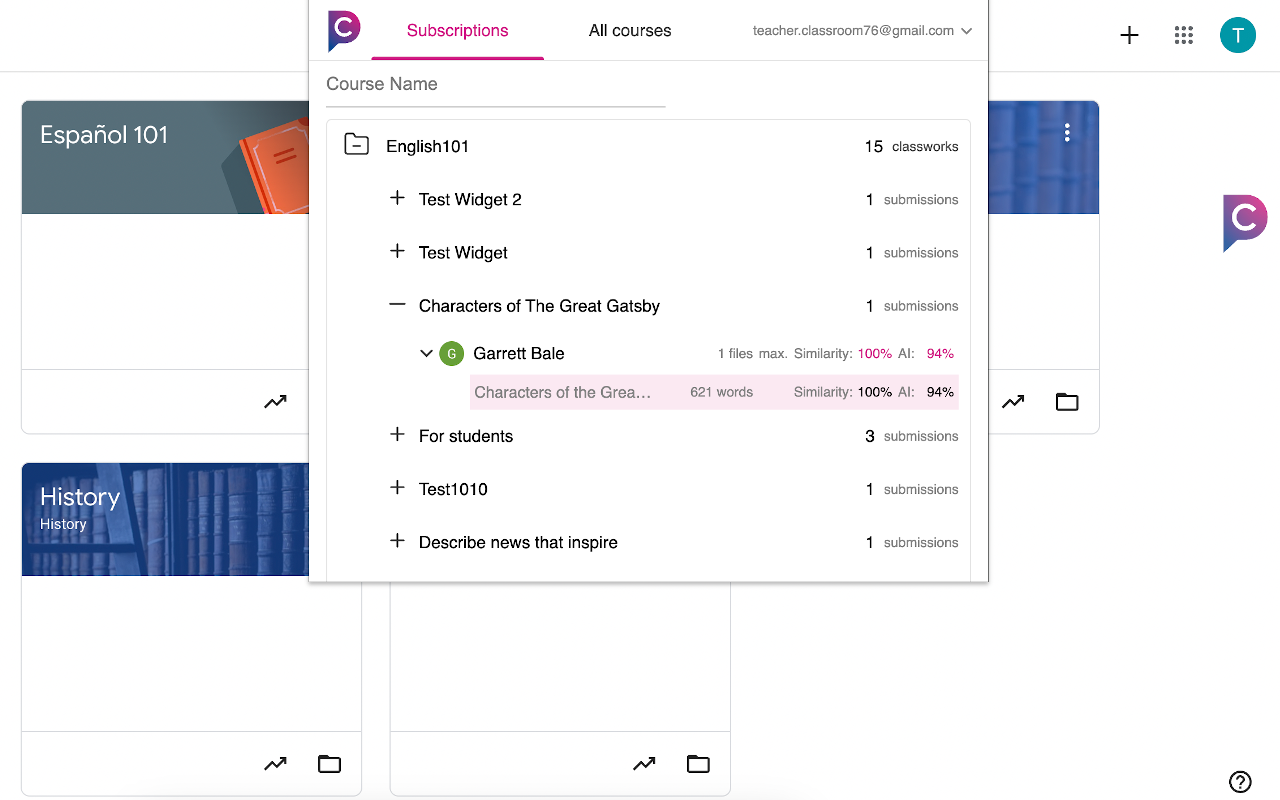Open the Google apps launcher grid
This screenshot has height=800, width=1280.
coord(1184,35)
